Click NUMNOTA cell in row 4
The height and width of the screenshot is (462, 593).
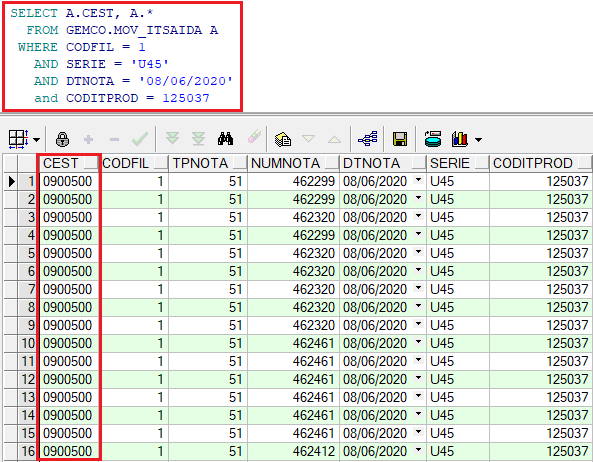293,236
